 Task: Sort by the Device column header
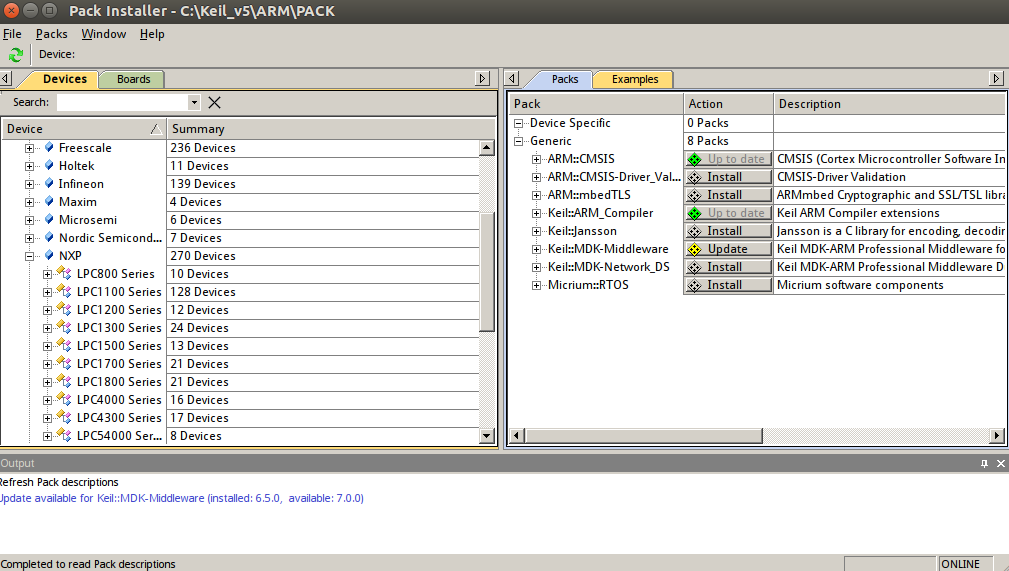(84, 129)
